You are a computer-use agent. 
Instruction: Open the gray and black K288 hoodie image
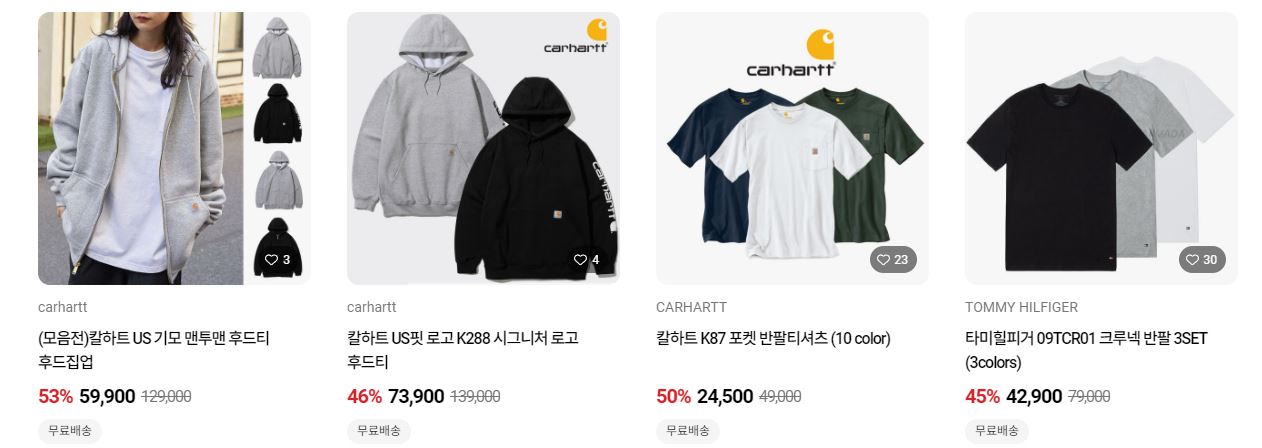pyautogui.click(x=483, y=148)
